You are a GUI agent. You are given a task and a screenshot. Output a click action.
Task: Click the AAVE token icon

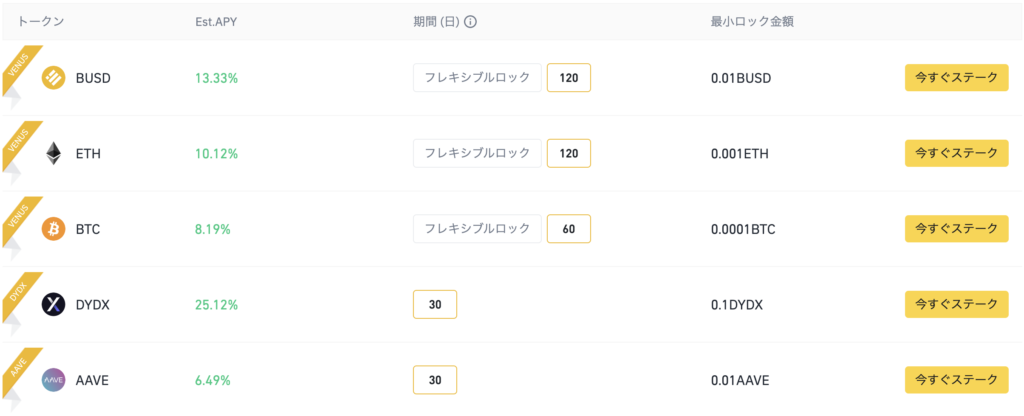click(x=54, y=380)
